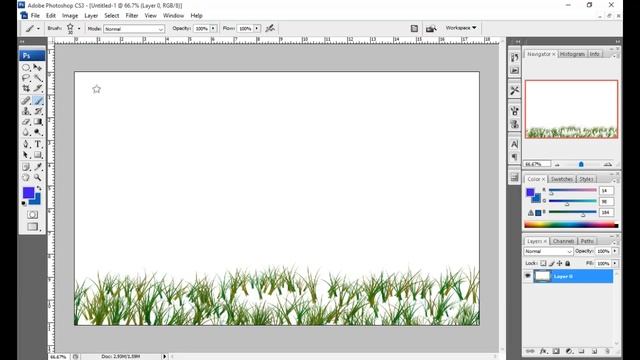Reset default foreground and background colors
This screenshot has height=360, width=640.
(x=24, y=203)
